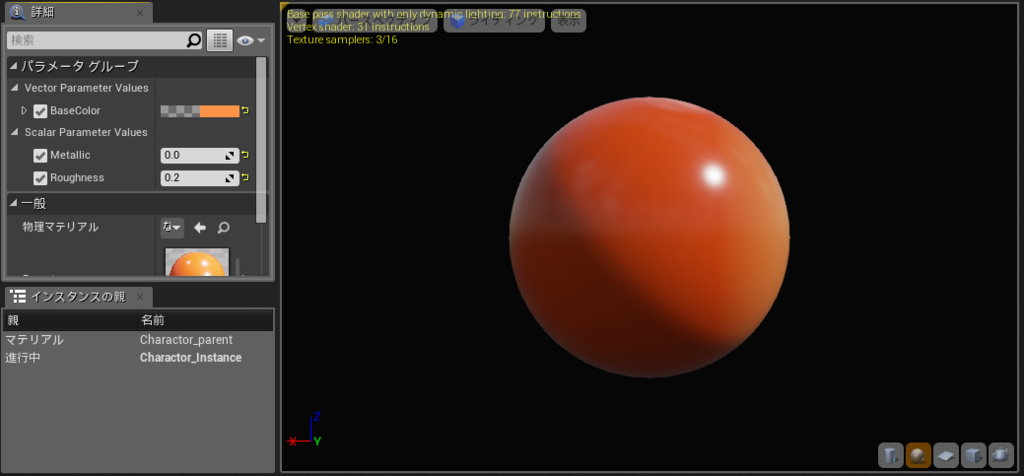
Task: Click the Roughness parameter label
Action: (x=77, y=178)
